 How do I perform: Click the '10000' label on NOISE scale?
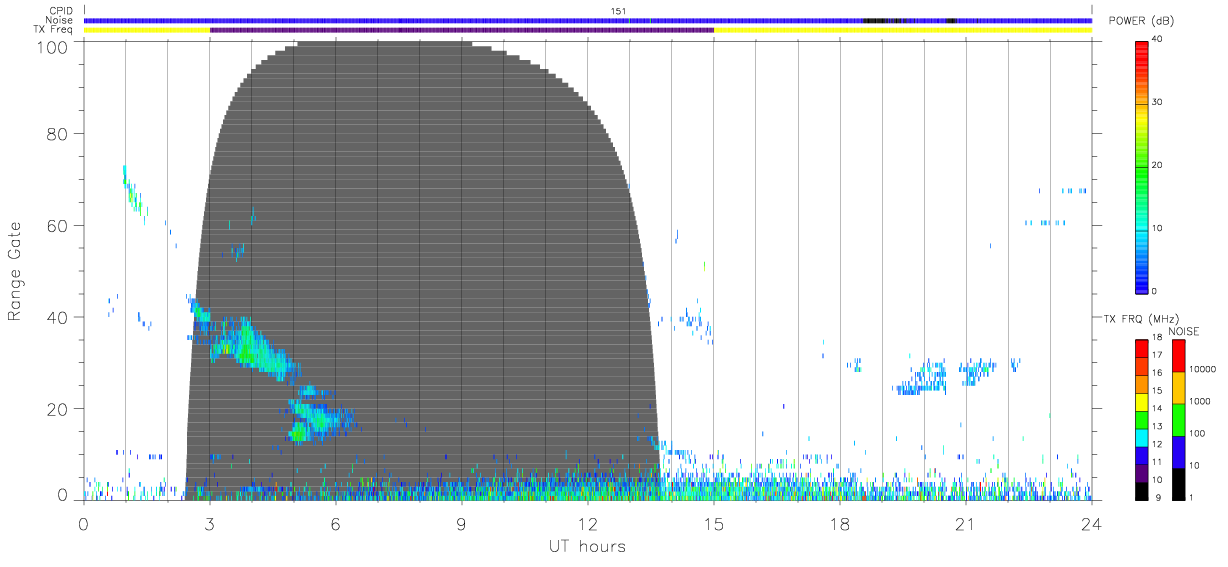1202,369
